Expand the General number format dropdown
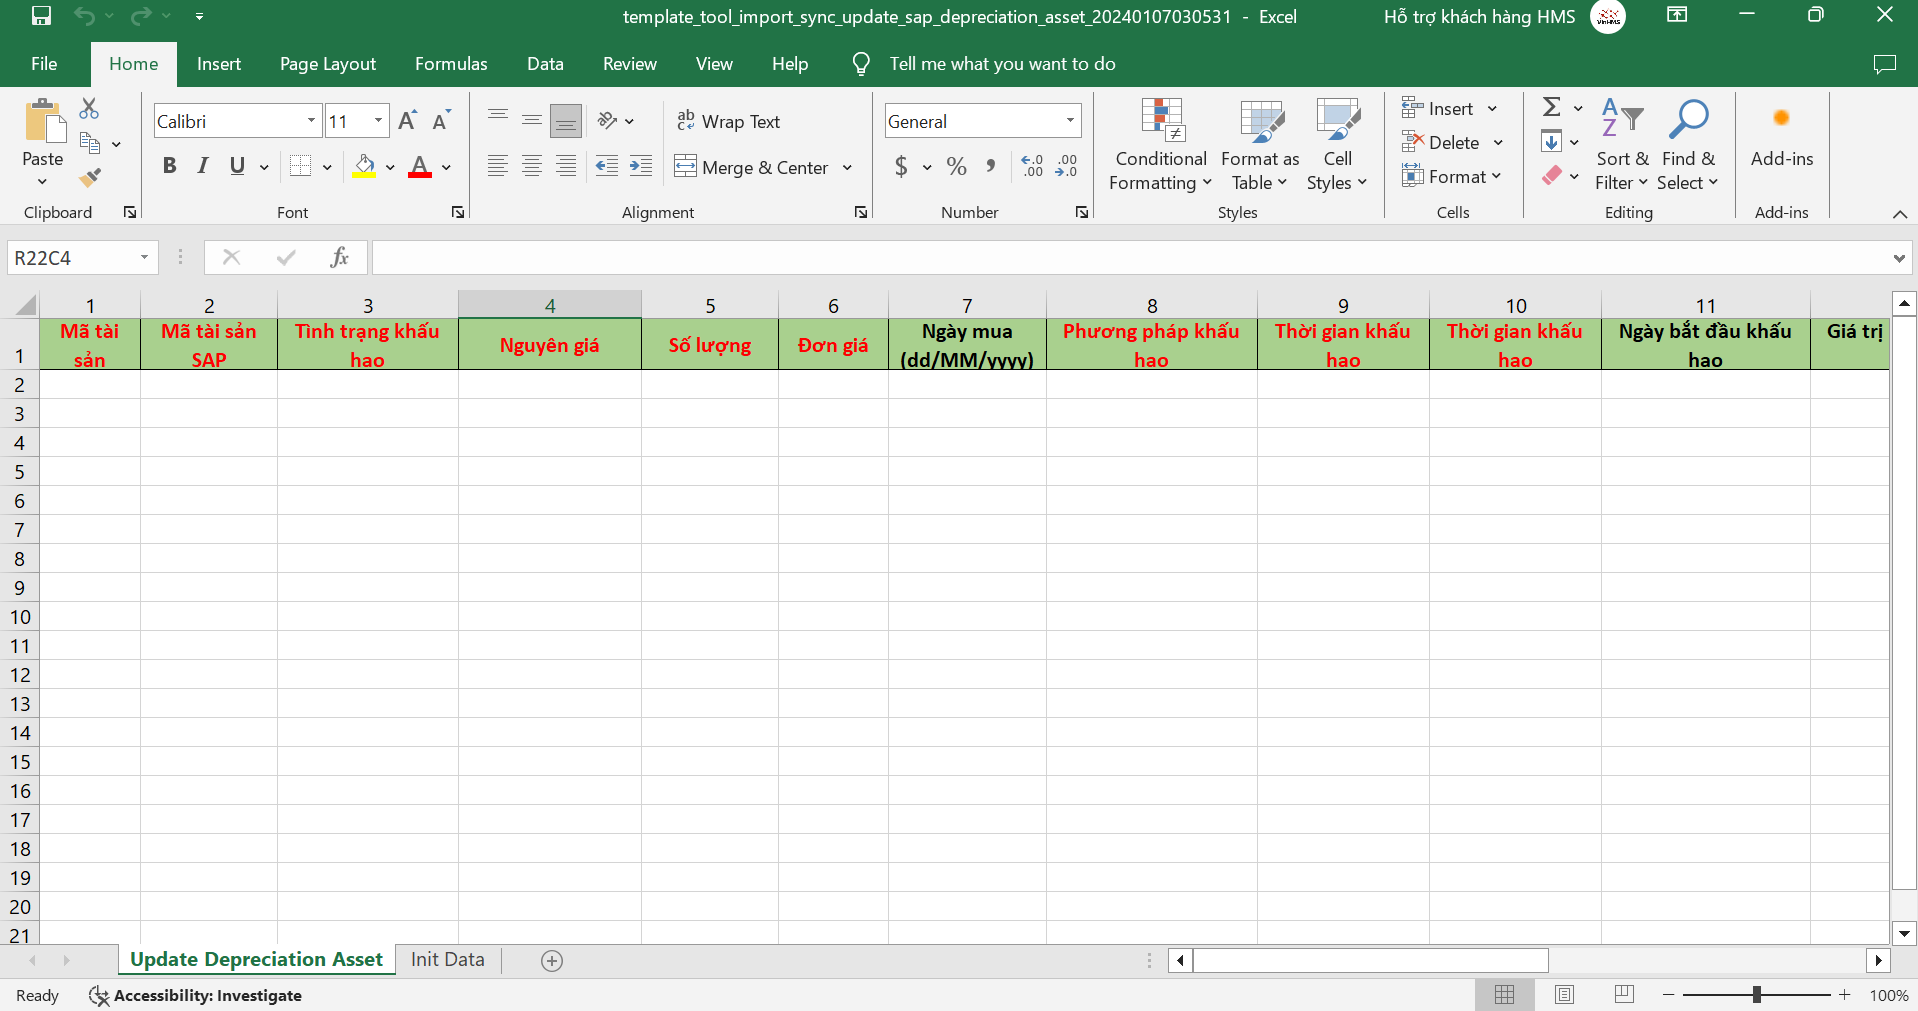 click(x=1070, y=121)
